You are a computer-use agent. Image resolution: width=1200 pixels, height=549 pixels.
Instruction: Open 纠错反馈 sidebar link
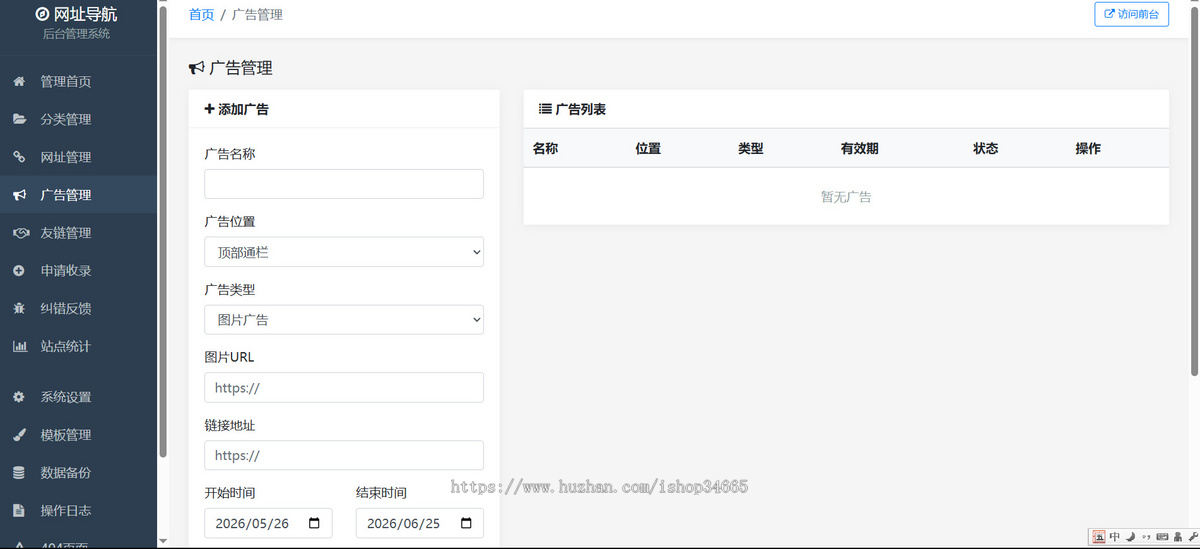tap(78, 308)
